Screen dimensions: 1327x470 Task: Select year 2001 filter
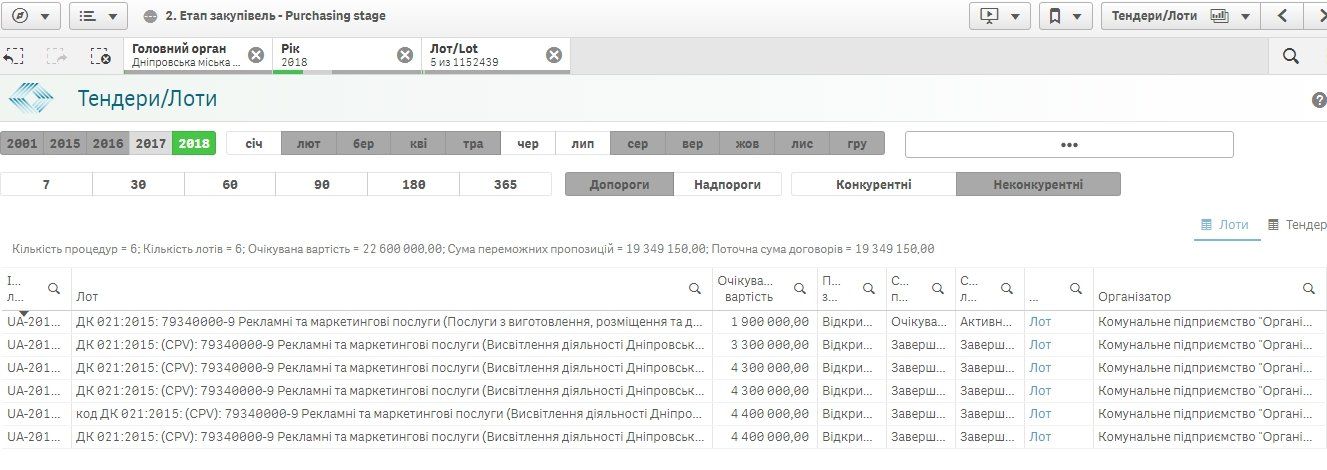22,144
